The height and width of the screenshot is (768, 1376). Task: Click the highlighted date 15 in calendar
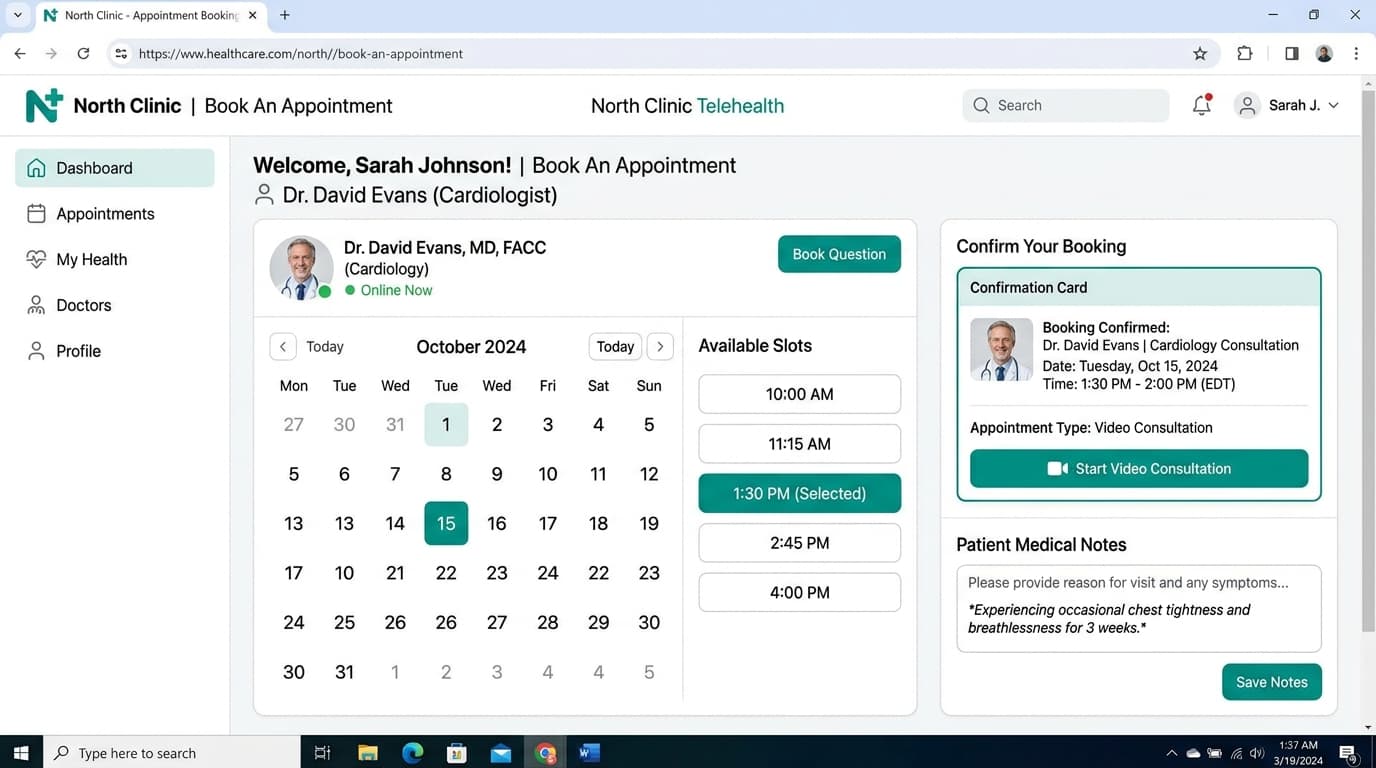(x=446, y=524)
